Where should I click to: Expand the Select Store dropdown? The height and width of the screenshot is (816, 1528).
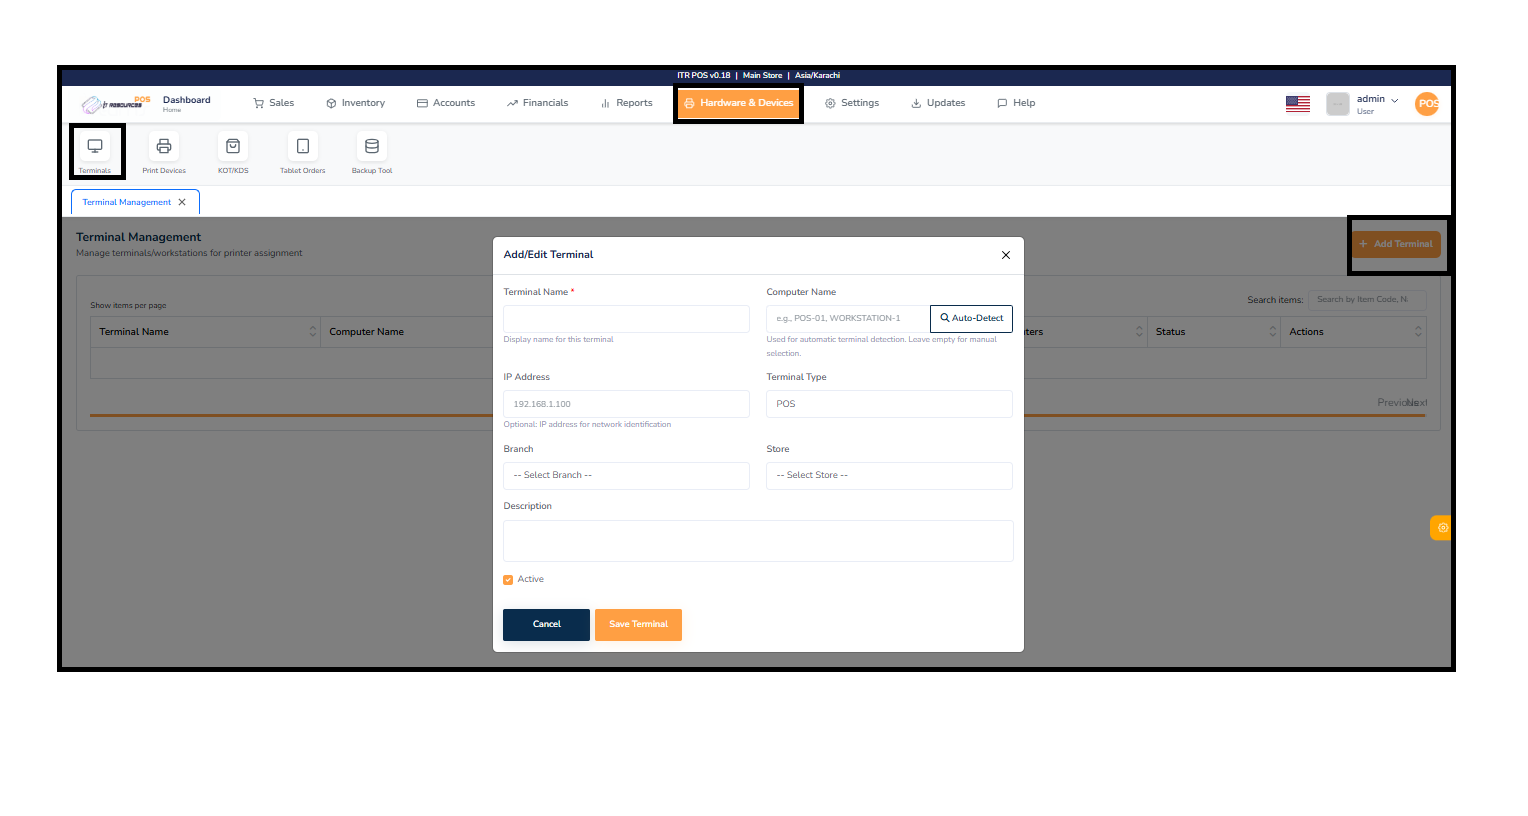pyautogui.click(x=888, y=475)
